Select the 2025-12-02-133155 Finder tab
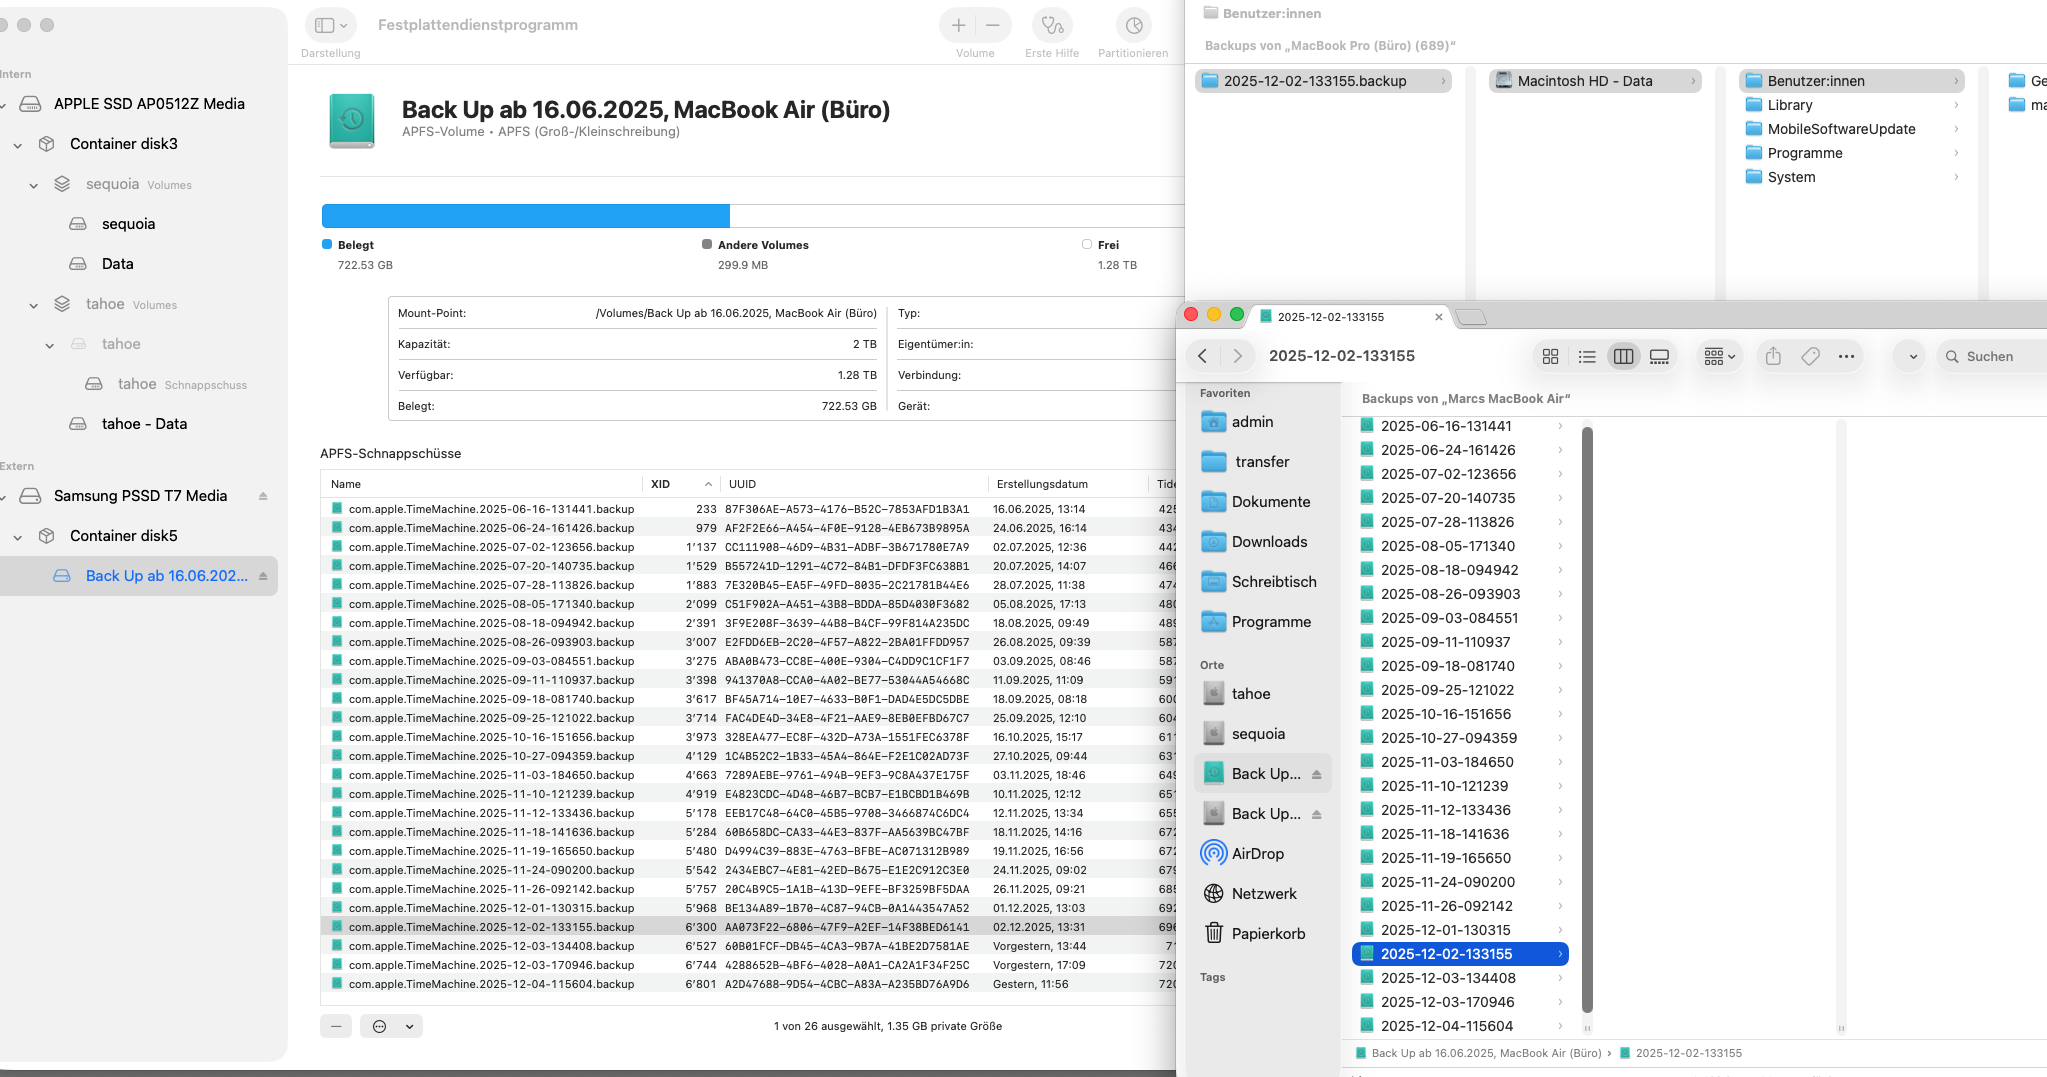The height and width of the screenshot is (1077, 2047). point(1331,317)
